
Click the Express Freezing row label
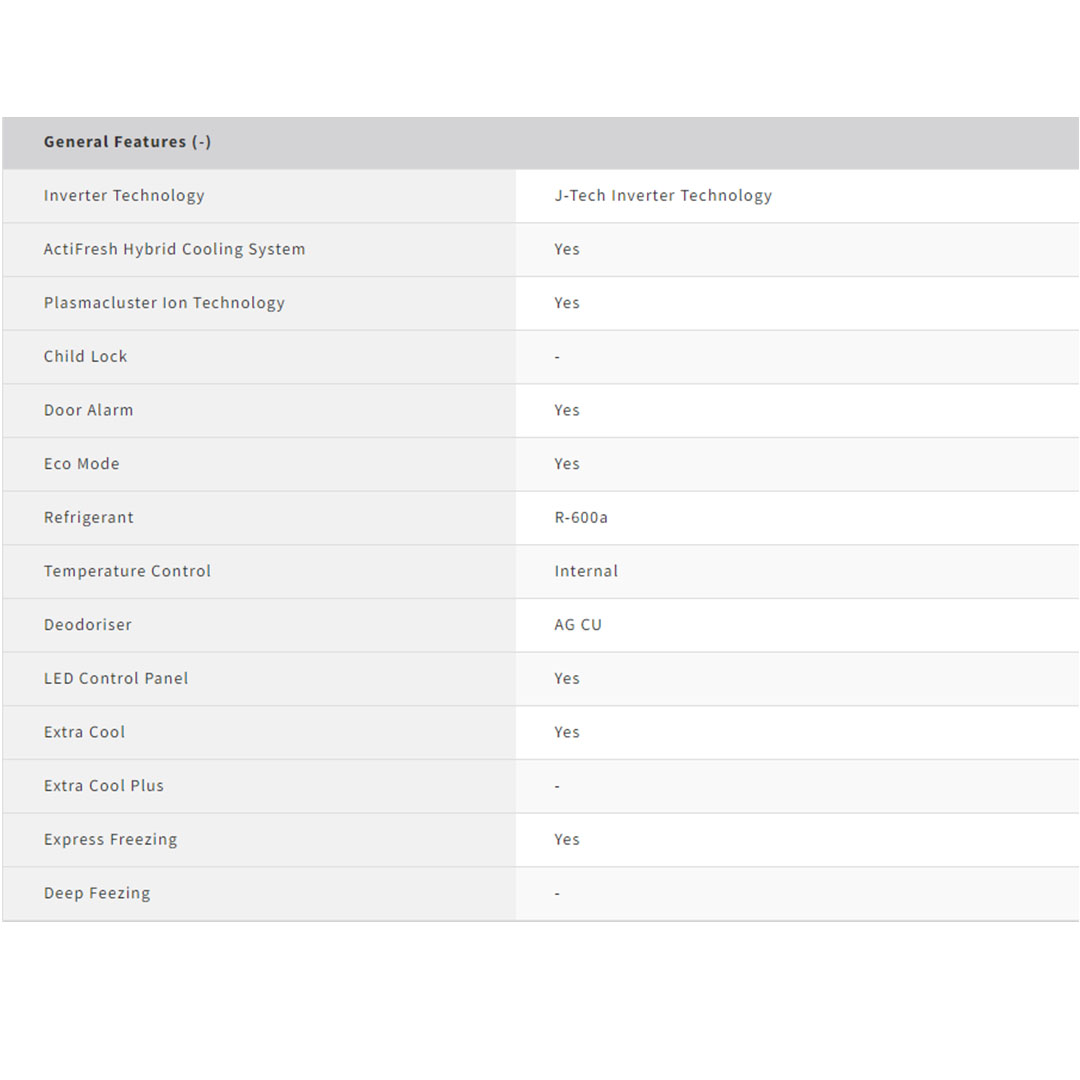point(111,839)
